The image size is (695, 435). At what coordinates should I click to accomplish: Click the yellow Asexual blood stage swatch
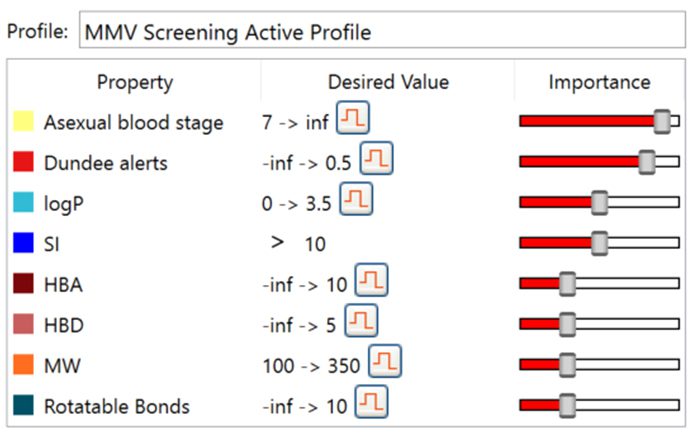point(23,122)
